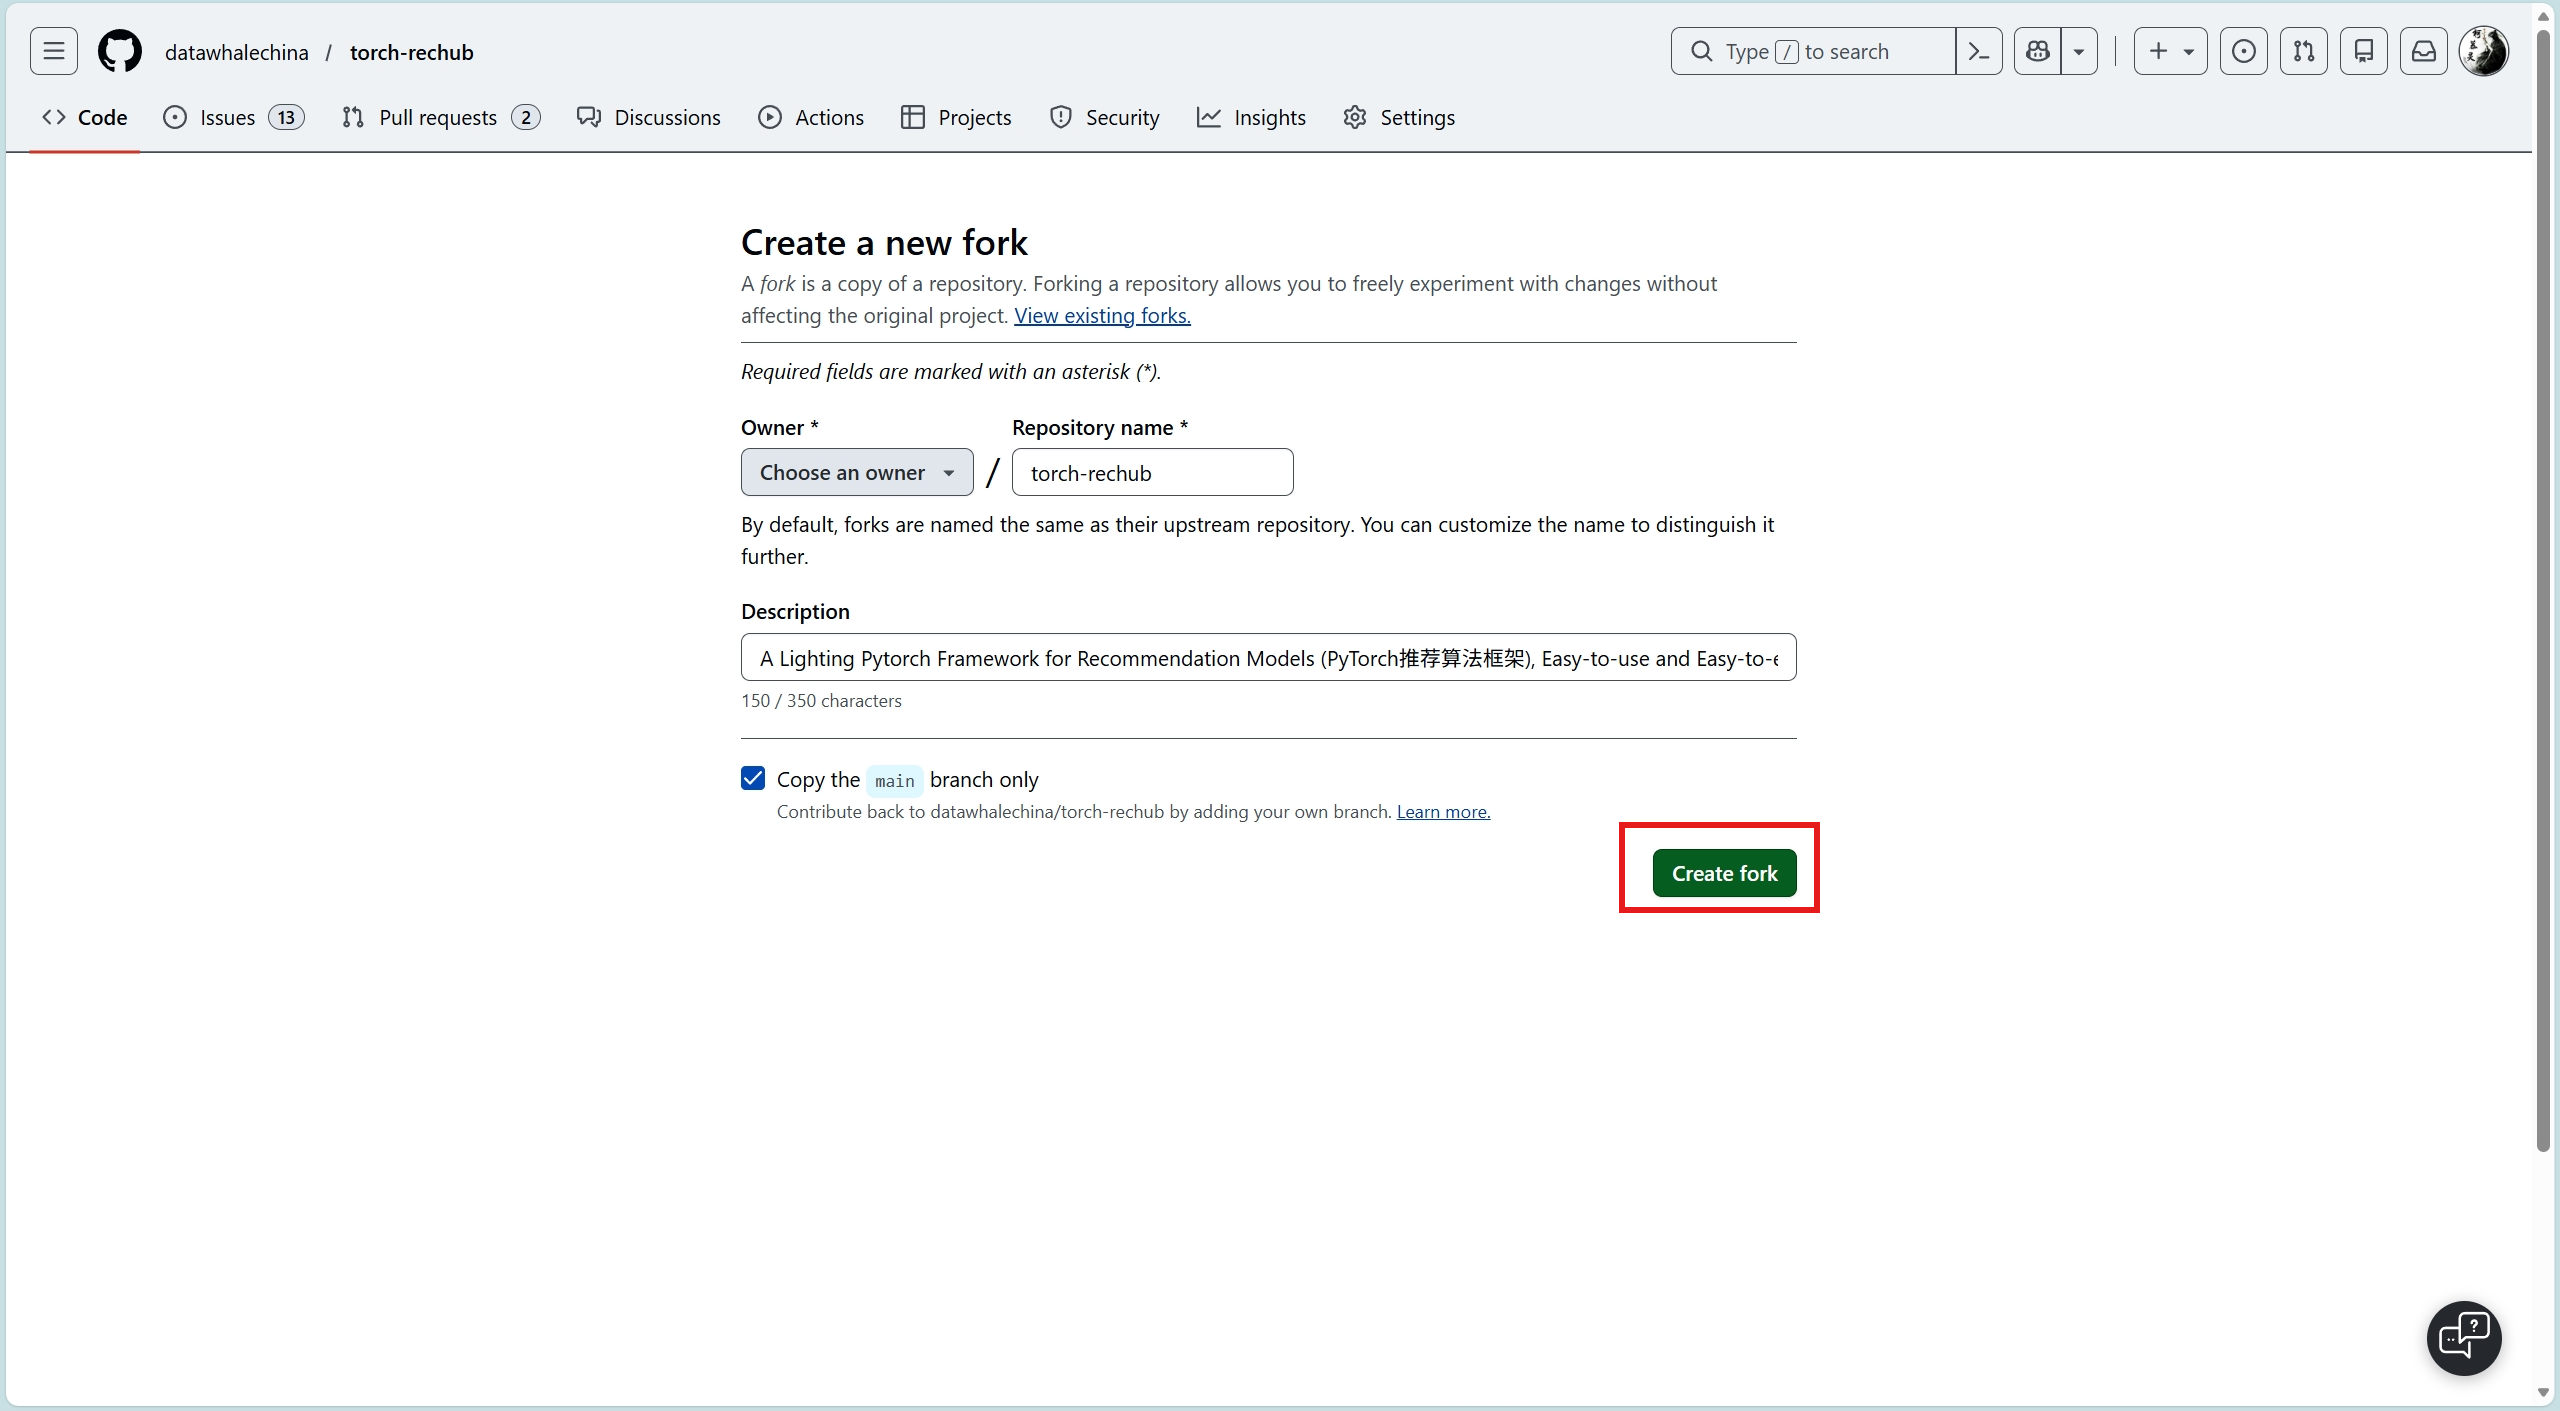Uncheck Copy the main branch only
This screenshot has height=1411, width=2560.
[753, 778]
